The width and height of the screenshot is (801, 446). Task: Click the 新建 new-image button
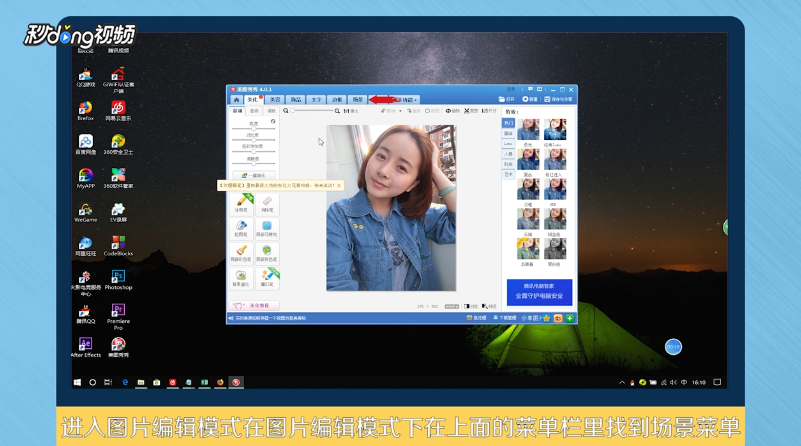point(530,99)
